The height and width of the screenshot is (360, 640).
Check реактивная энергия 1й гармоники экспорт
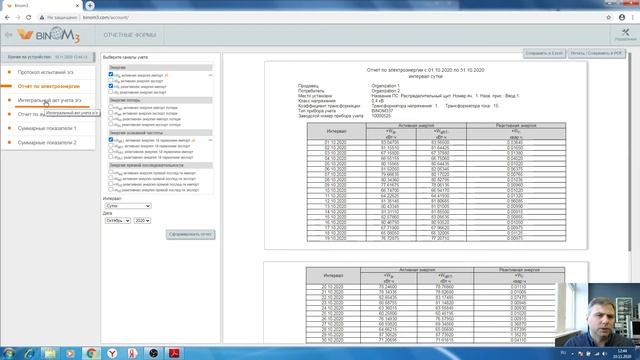111,157
